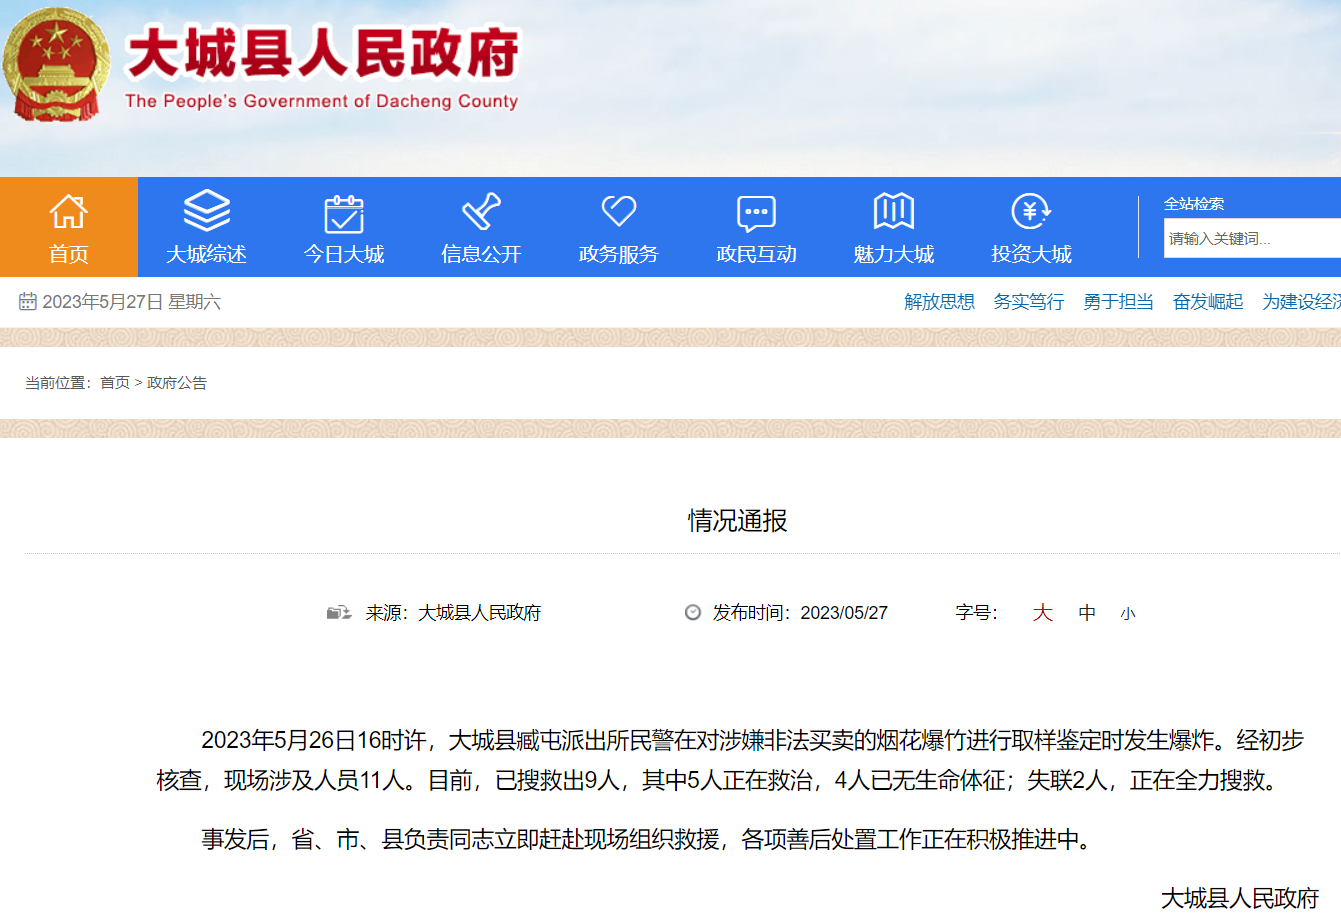Click the chat bubble icon above 政民互动
The height and width of the screenshot is (914, 1341).
tap(756, 213)
